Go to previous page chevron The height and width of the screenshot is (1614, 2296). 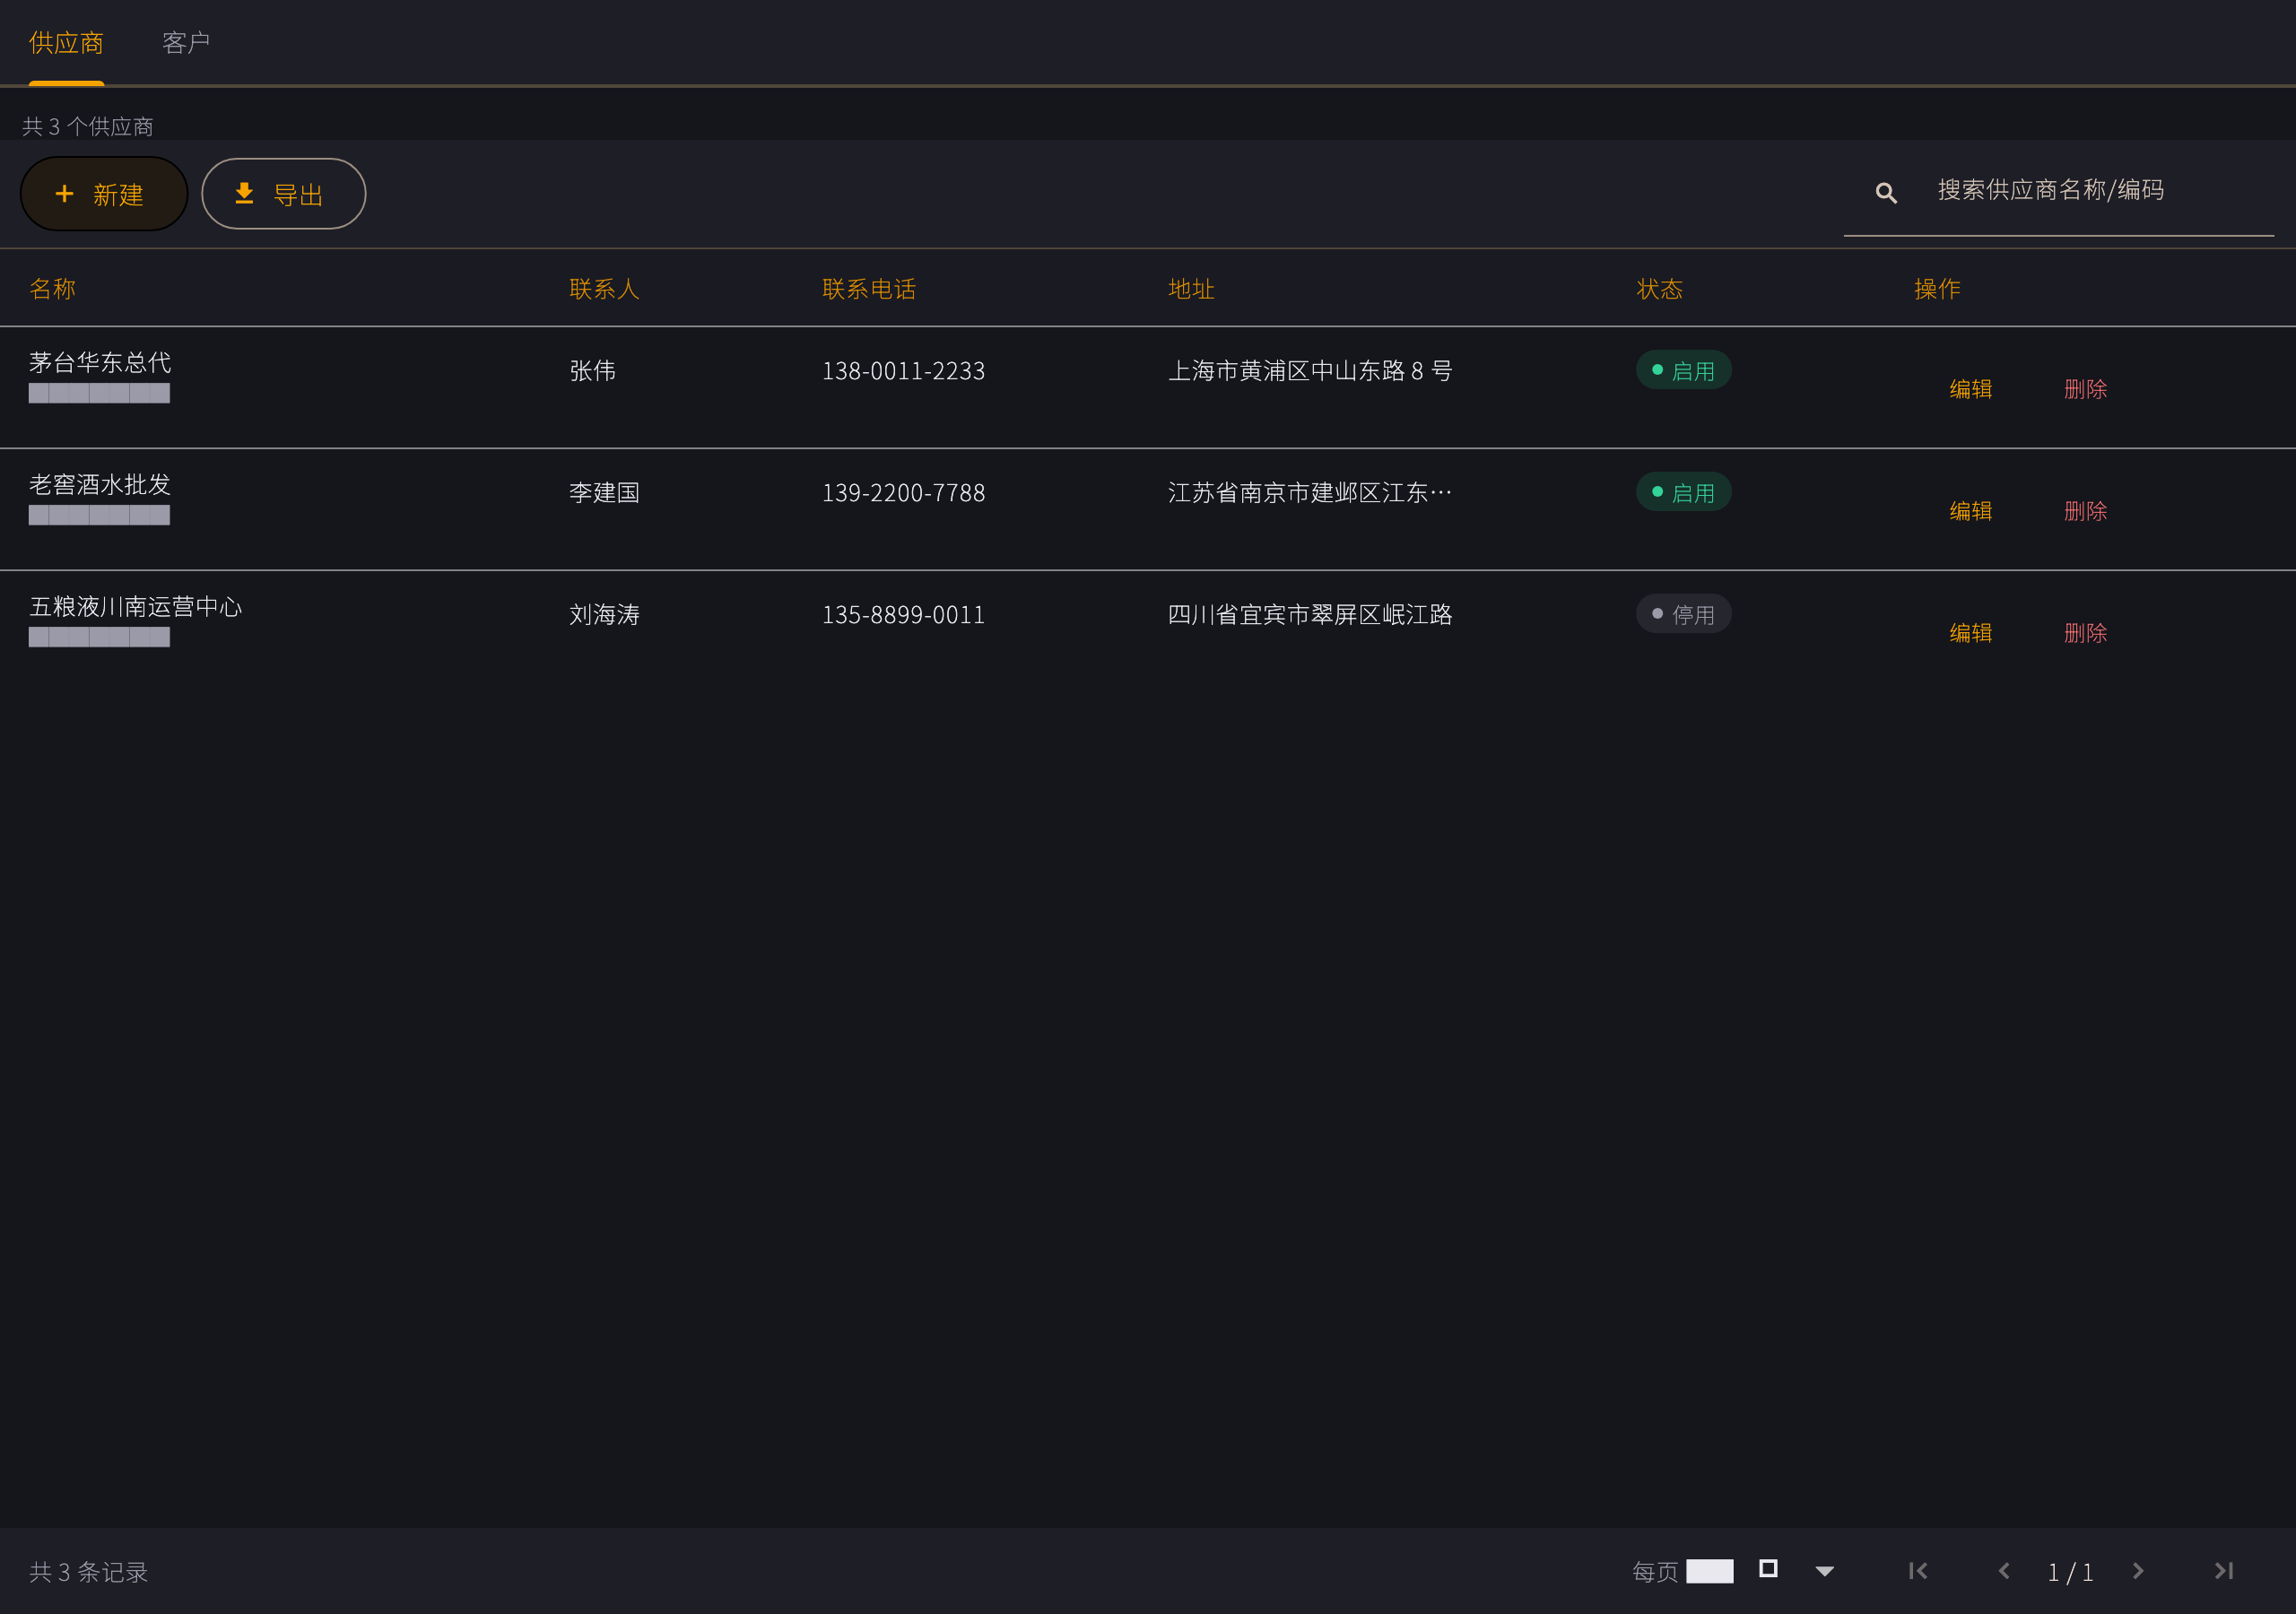[2003, 1571]
